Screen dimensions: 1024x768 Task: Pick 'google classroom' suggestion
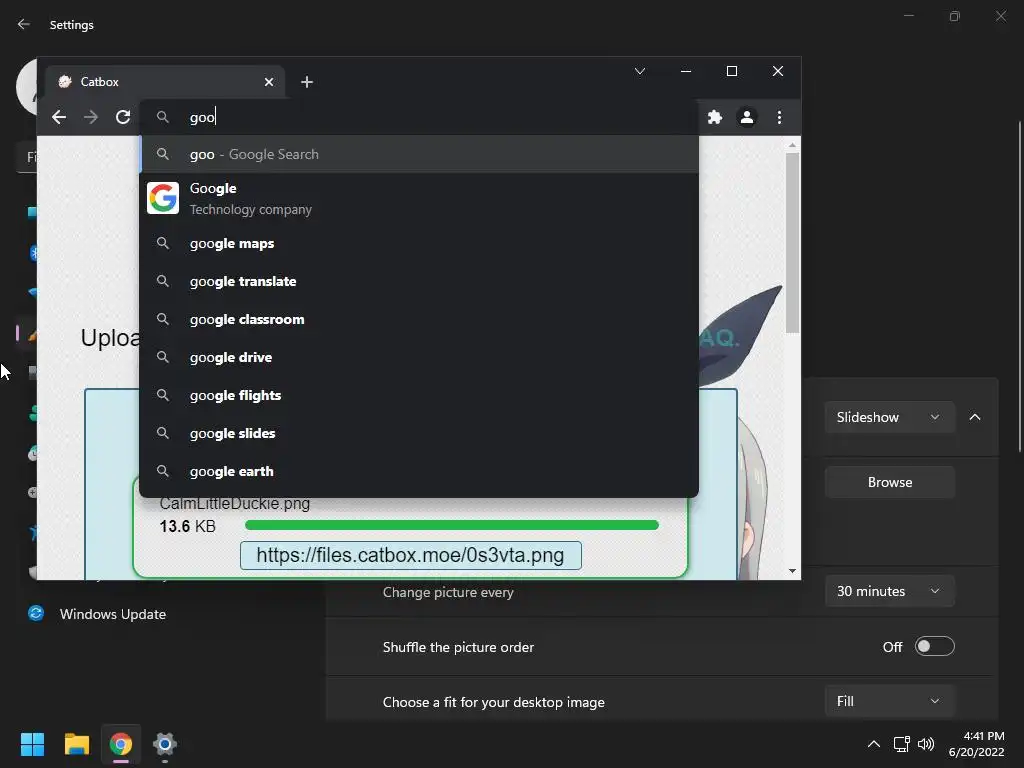pos(419,319)
